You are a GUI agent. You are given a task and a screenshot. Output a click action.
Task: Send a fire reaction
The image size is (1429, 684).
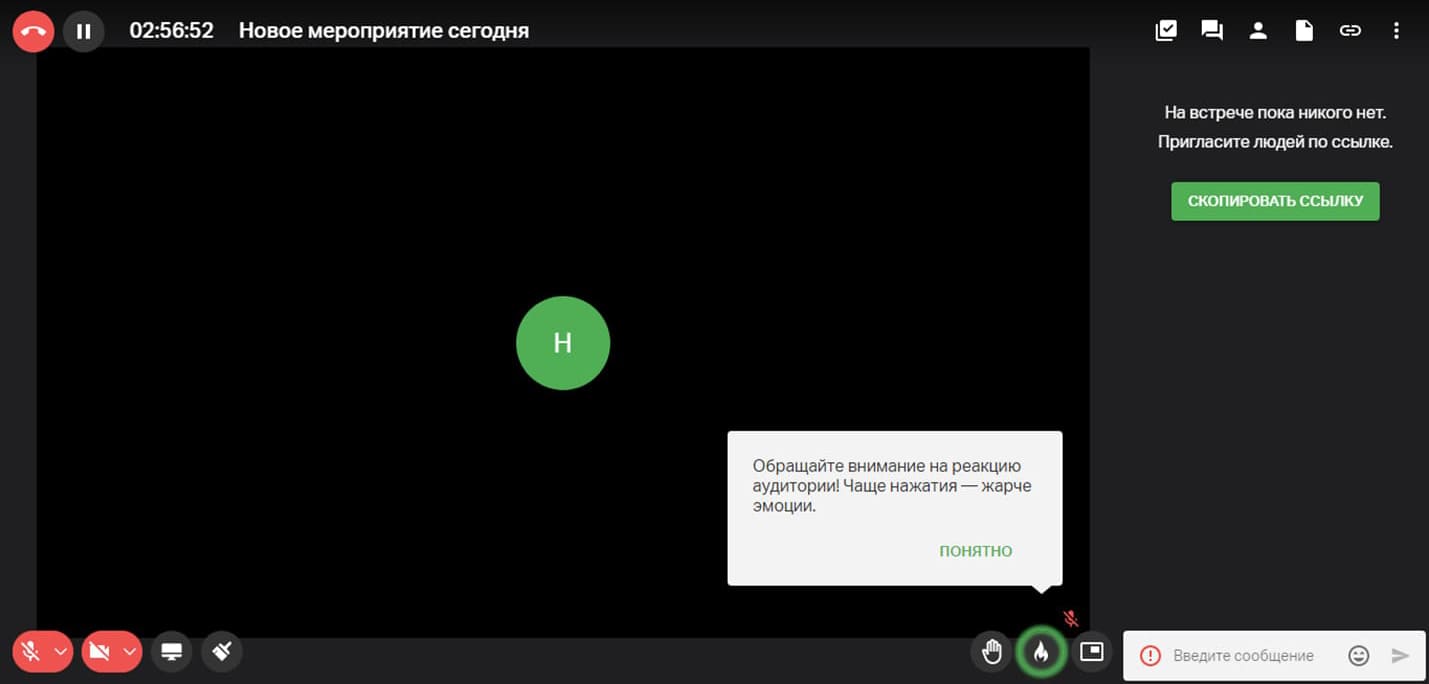coord(1041,653)
